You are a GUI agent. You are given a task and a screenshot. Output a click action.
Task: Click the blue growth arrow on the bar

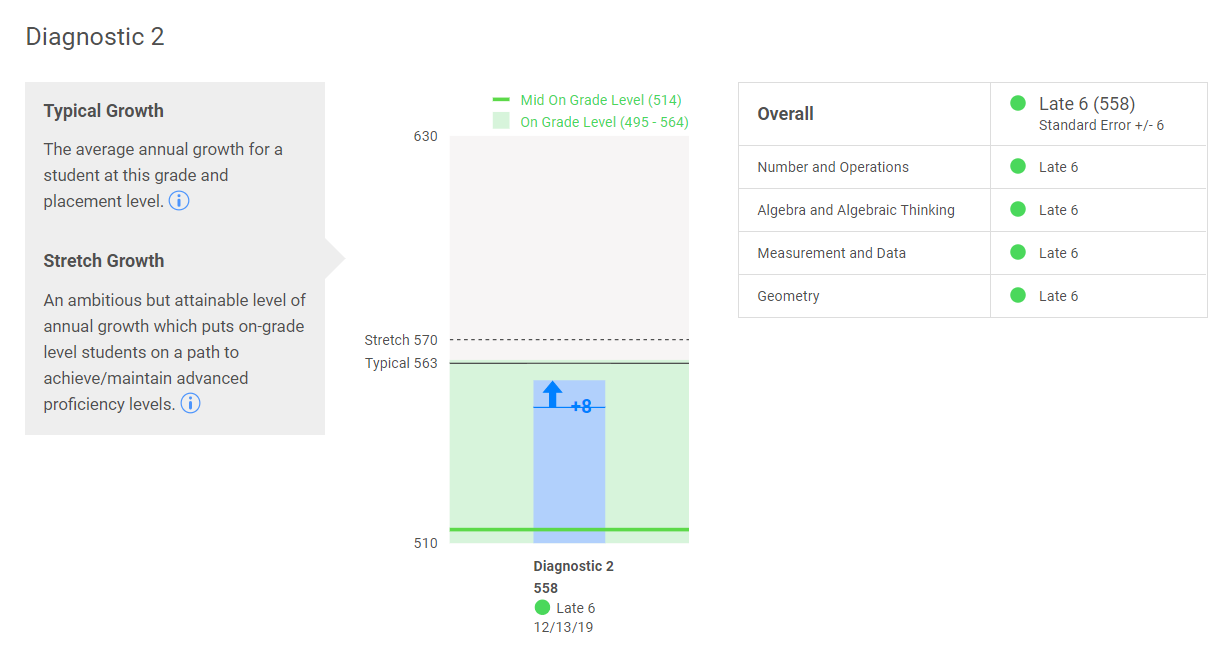click(553, 394)
